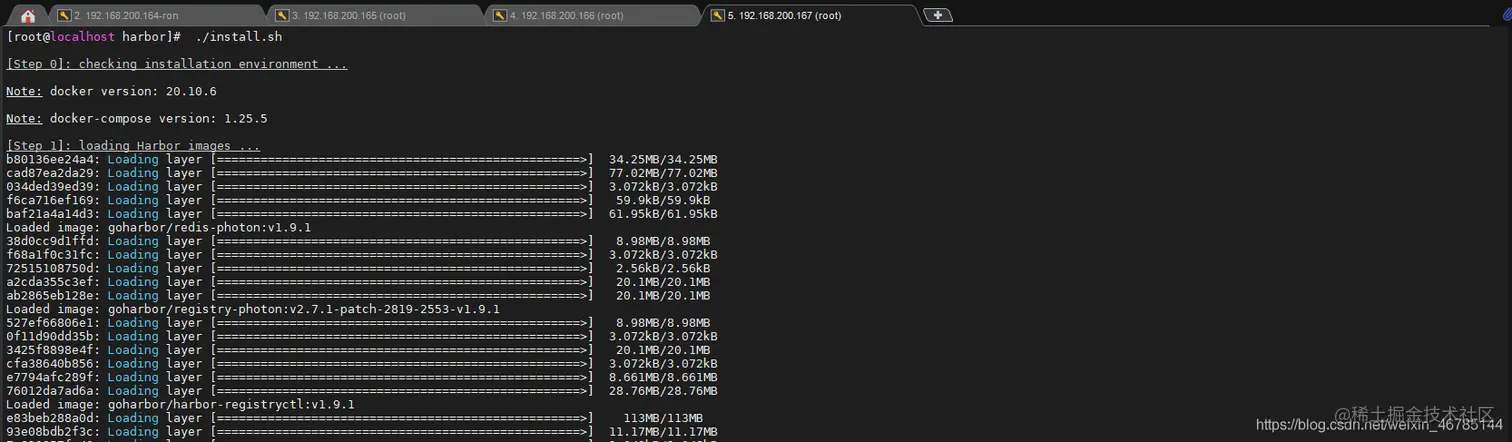Click the 'docker-compose version: 1.25.5' note
Viewport: 1512px width, 442px height.
point(158,118)
